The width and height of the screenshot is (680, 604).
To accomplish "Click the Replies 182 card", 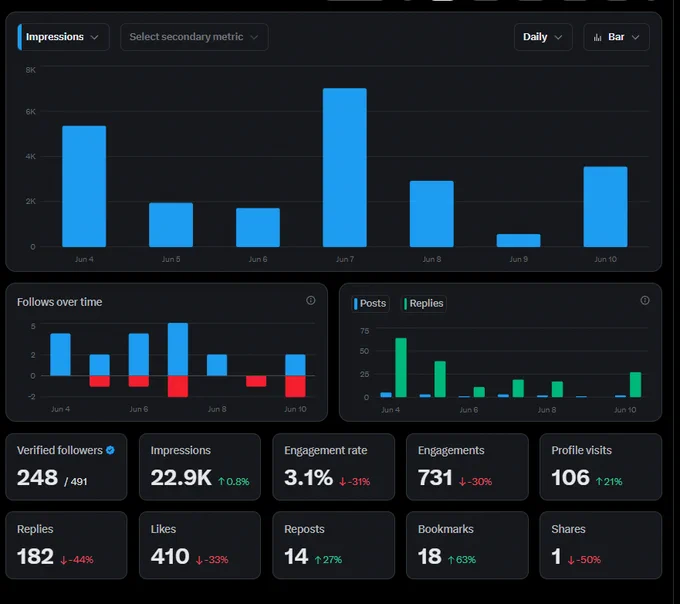I will (x=66, y=545).
